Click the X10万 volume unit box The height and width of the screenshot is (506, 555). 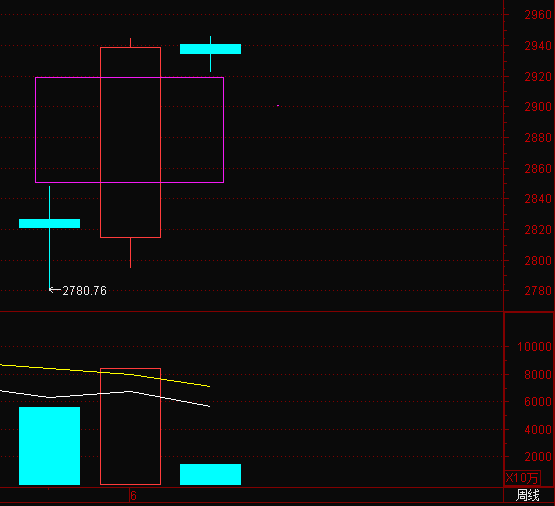522,478
